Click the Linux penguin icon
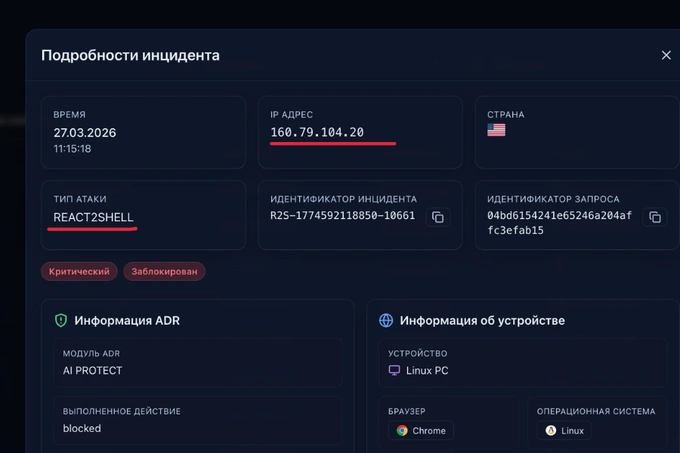The height and width of the screenshot is (453, 680). (x=551, y=430)
